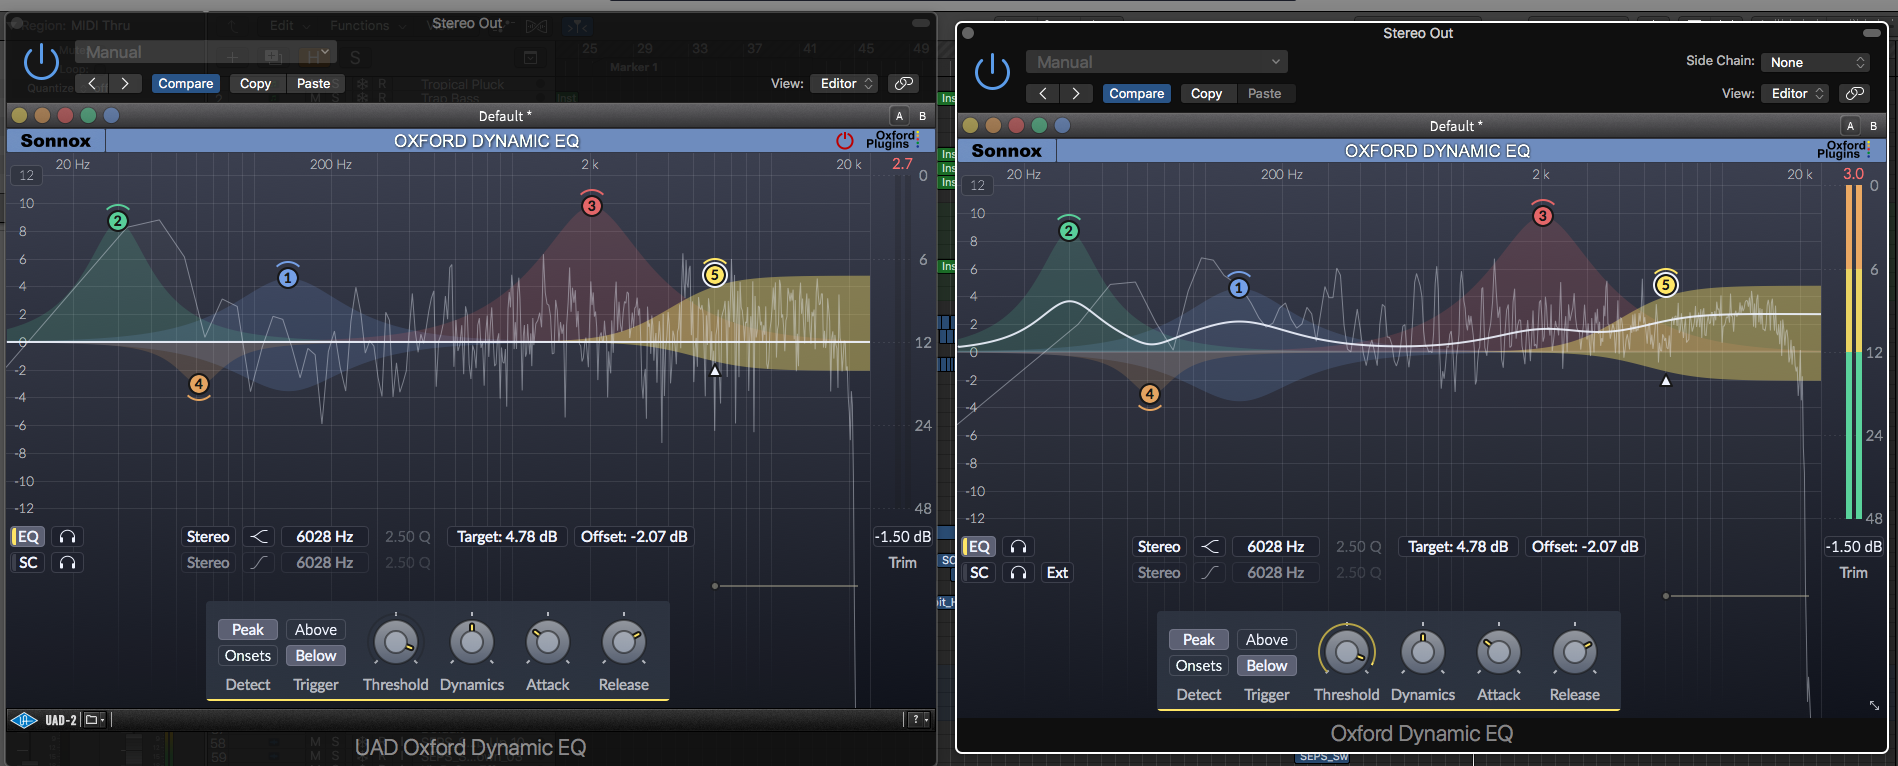This screenshot has width=1898, height=766.
Task: Click EQ headphone solo icon in left plugin
Action: 67,537
